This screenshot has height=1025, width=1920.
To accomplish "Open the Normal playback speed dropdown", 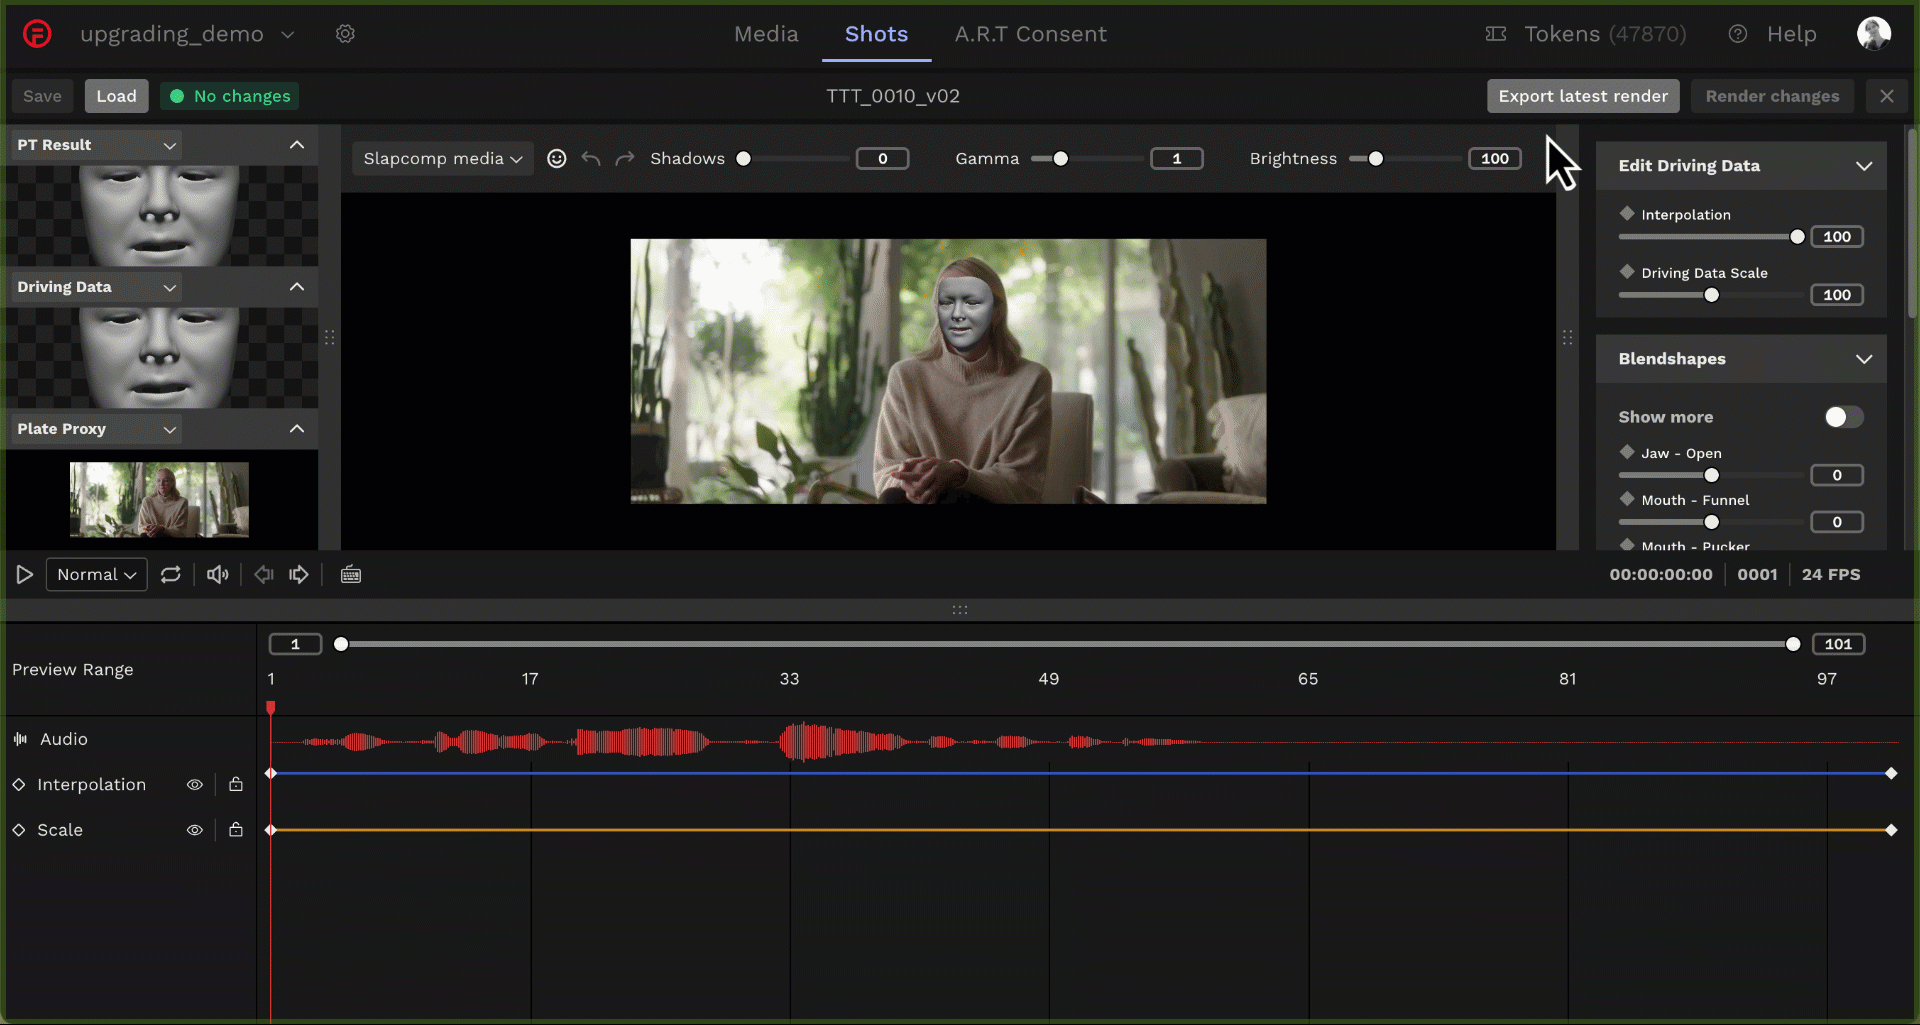I will 96,575.
